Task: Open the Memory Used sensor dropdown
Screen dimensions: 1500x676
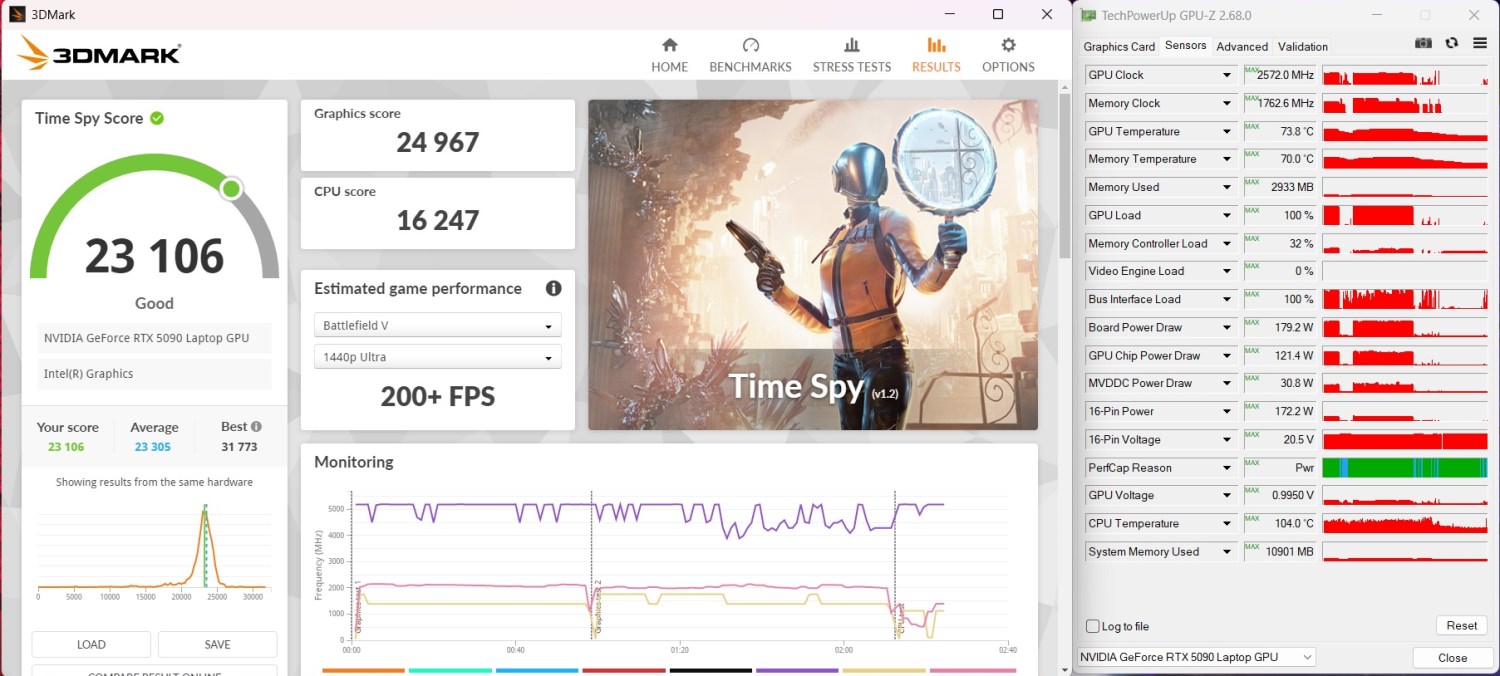Action: point(1227,187)
